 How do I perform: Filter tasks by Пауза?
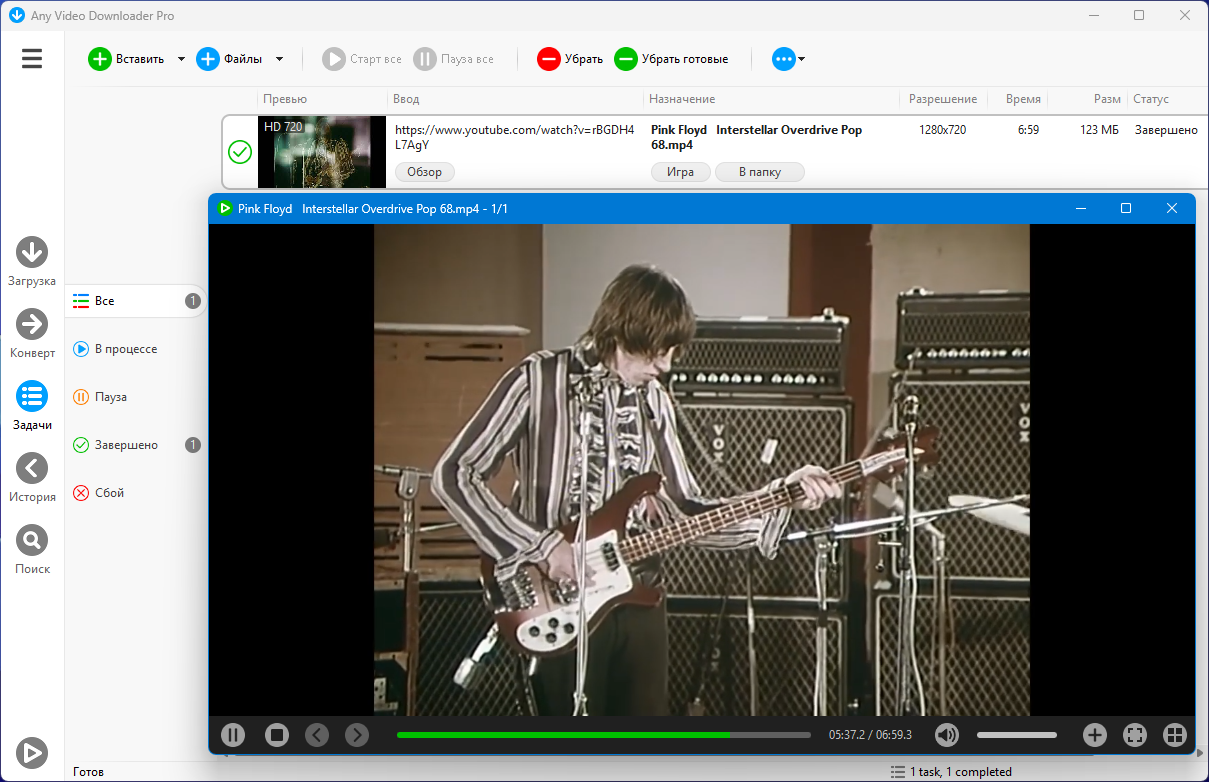(136, 397)
